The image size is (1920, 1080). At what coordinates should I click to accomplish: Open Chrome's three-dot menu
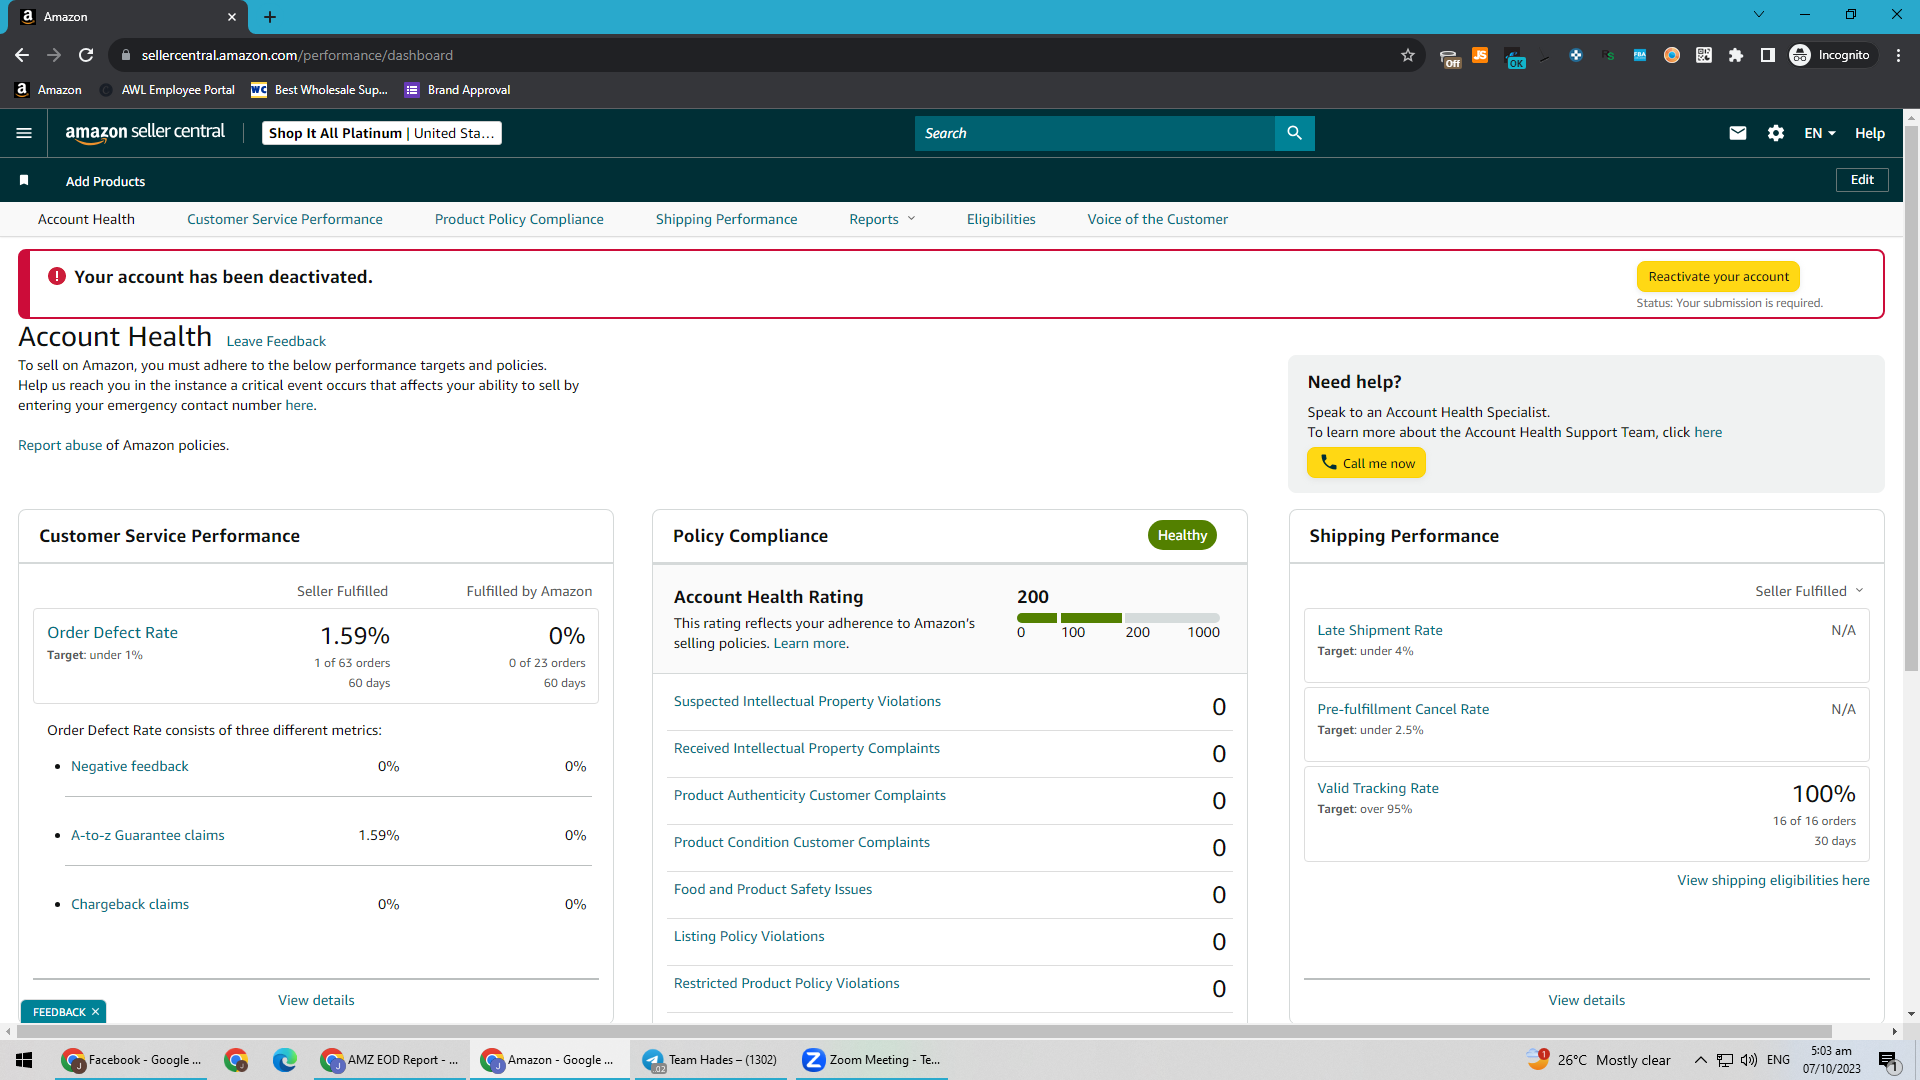pos(1898,55)
